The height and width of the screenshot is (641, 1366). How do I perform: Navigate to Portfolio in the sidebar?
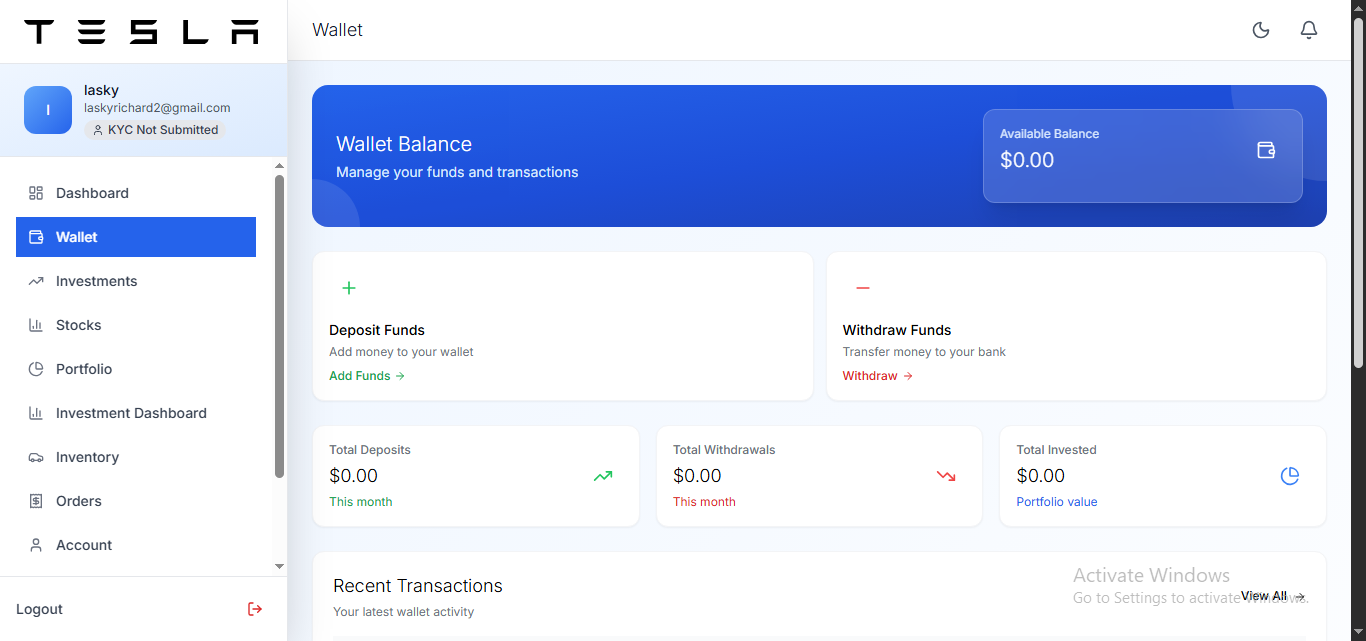(136, 369)
